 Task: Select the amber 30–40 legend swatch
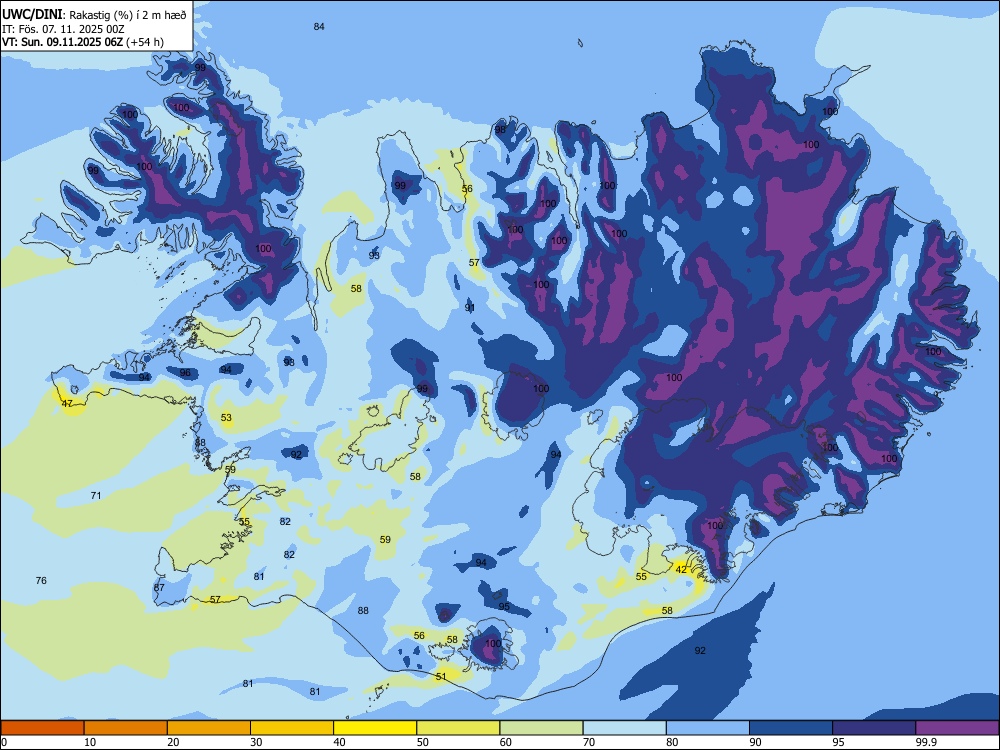(x=292, y=728)
